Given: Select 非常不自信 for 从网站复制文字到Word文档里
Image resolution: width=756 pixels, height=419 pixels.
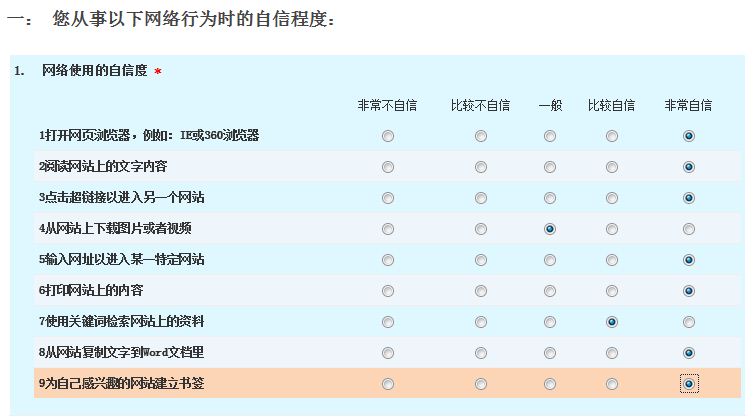Looking at the screenshot, I should coord(387,353).
